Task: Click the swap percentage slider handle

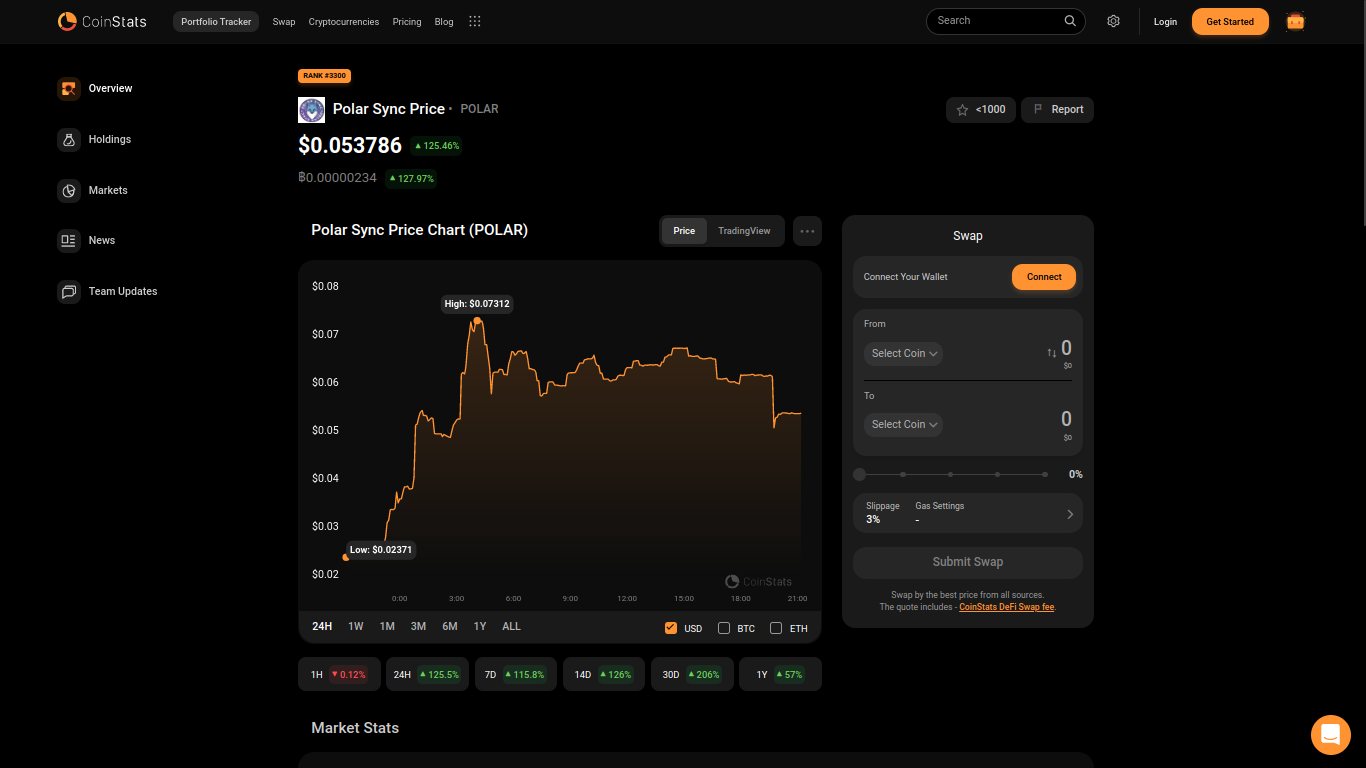Action: coord(860,474)
